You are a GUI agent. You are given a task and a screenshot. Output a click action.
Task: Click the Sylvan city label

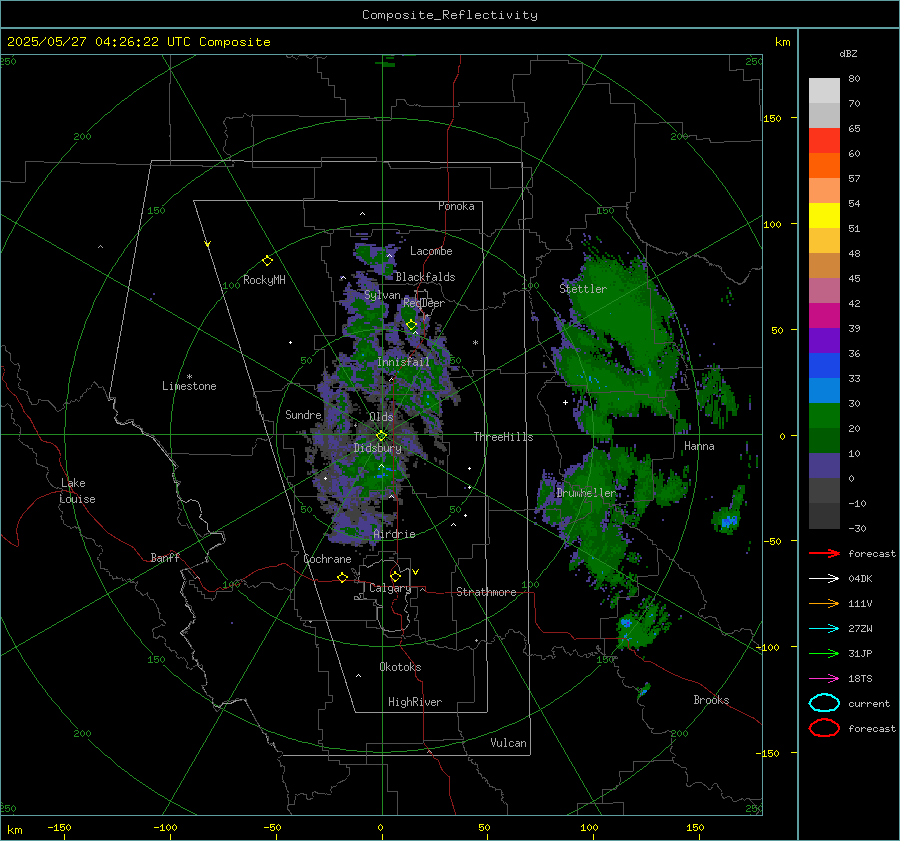382,295
